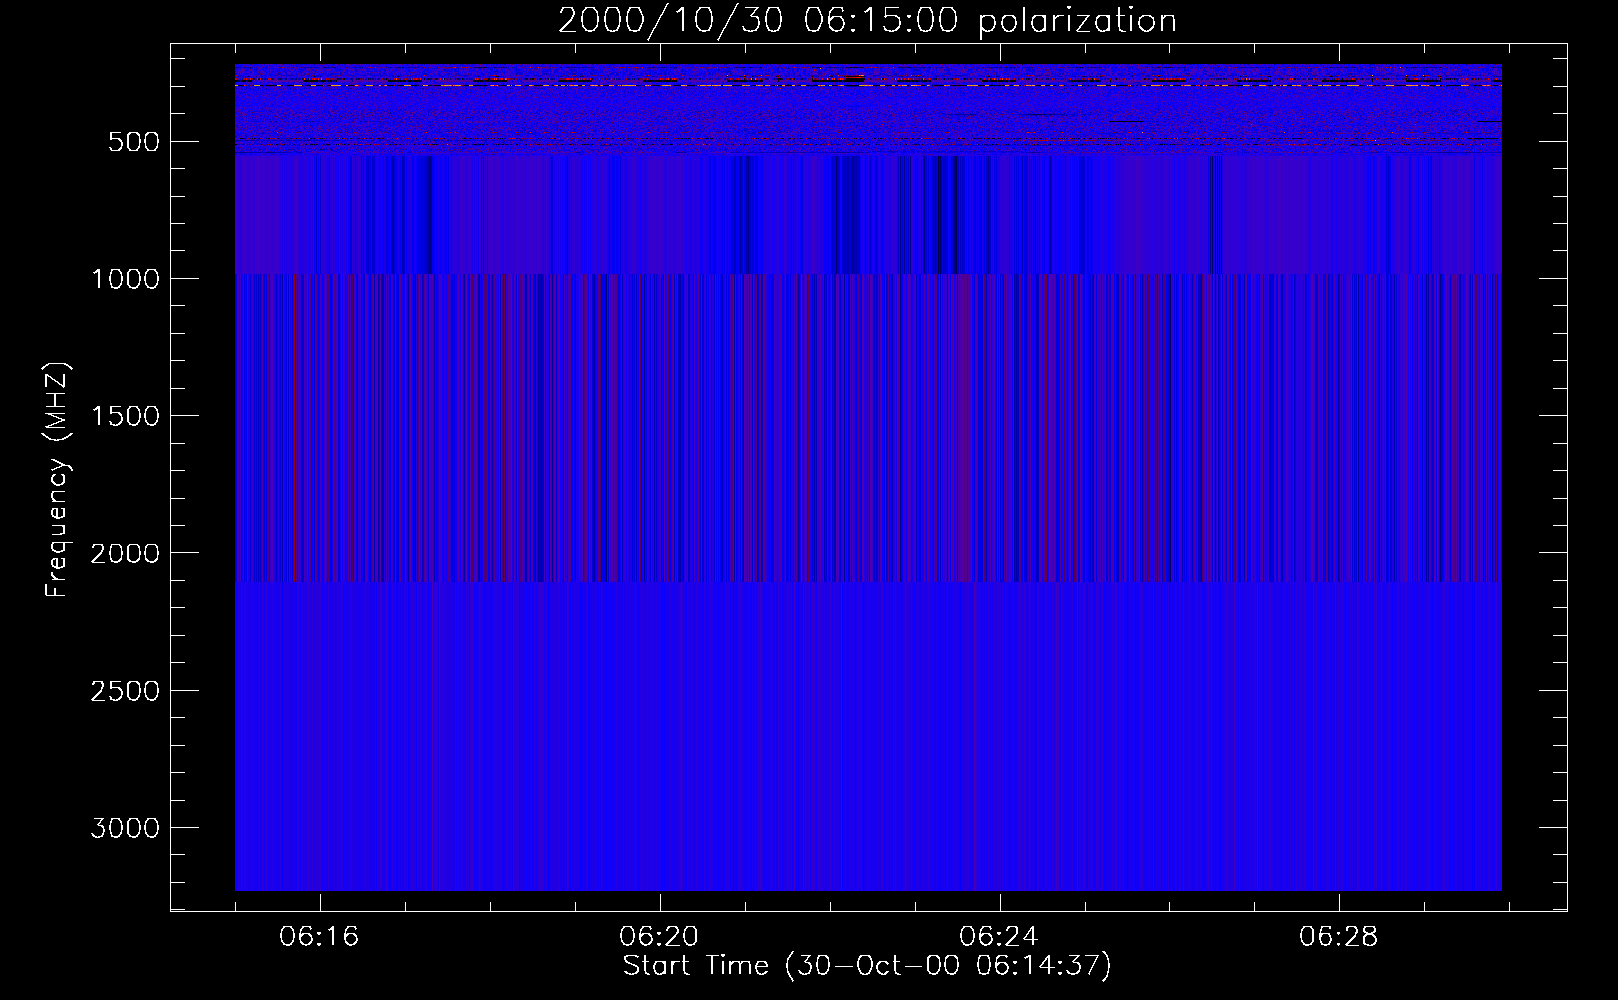This screenshot has width=1618, height=1000.
Task: Click the 2000 frequency tick label
Action: [125, 553]
